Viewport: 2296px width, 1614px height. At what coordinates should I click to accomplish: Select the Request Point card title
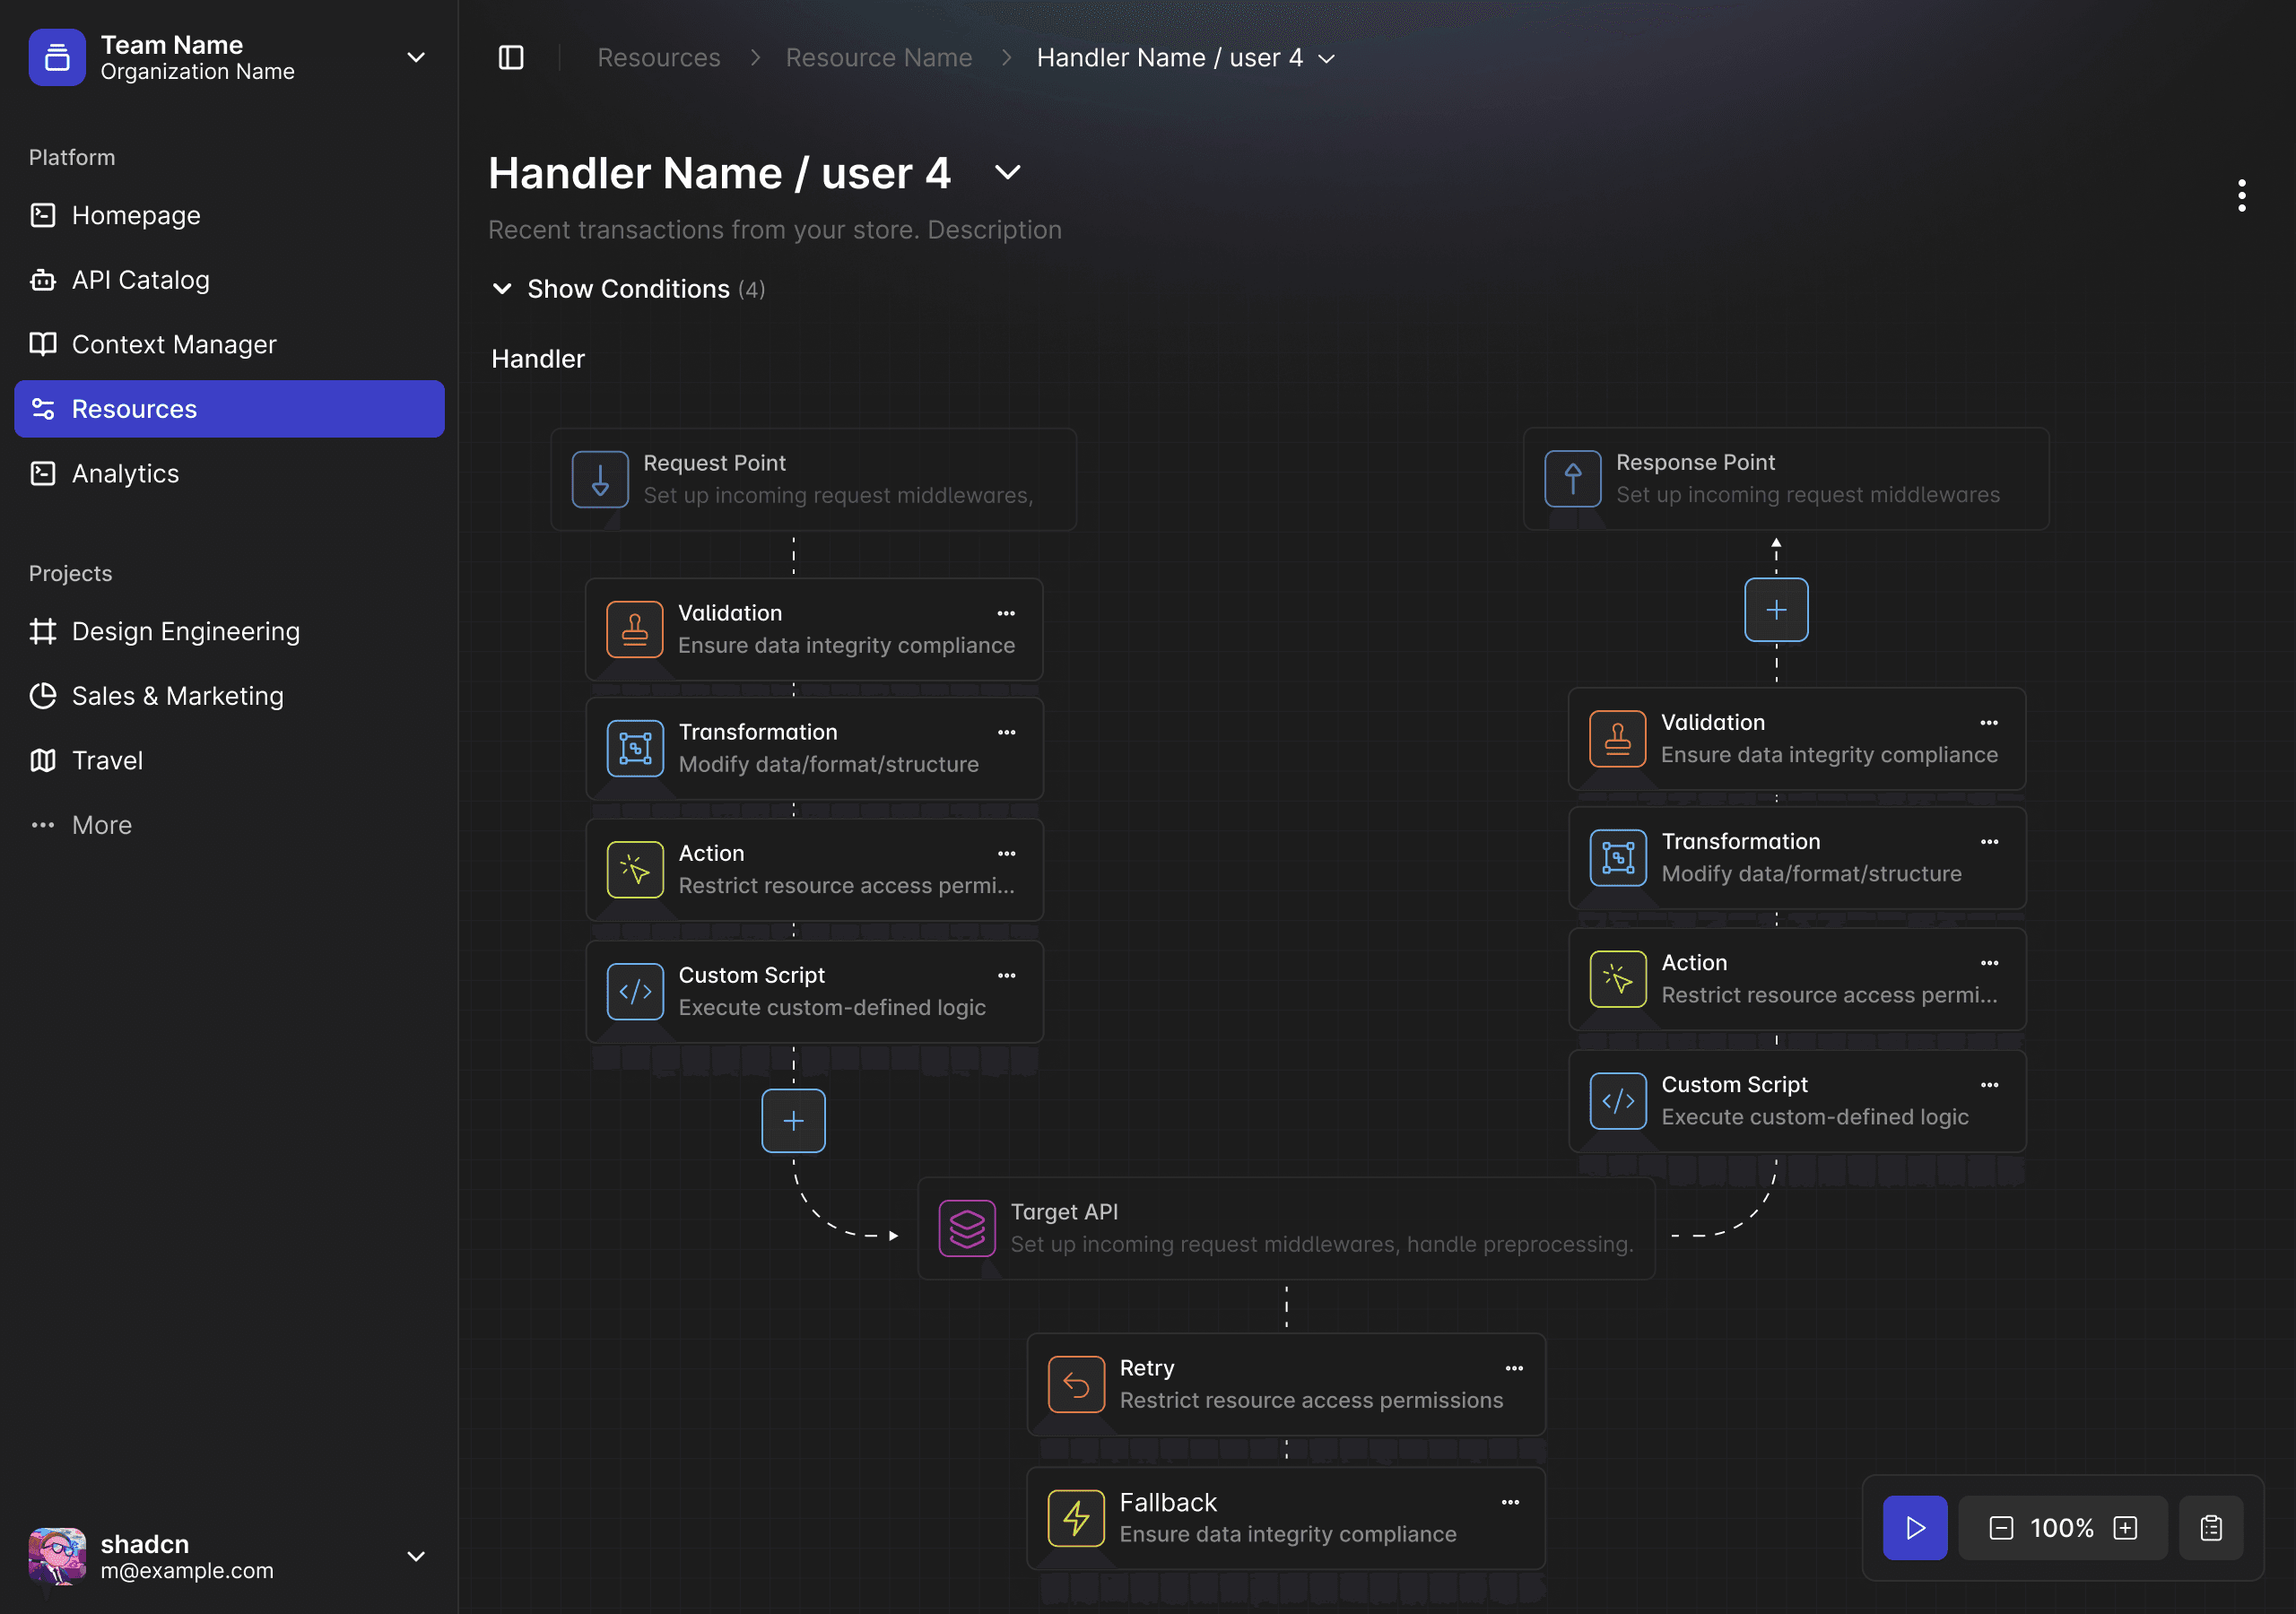(714, 463)
